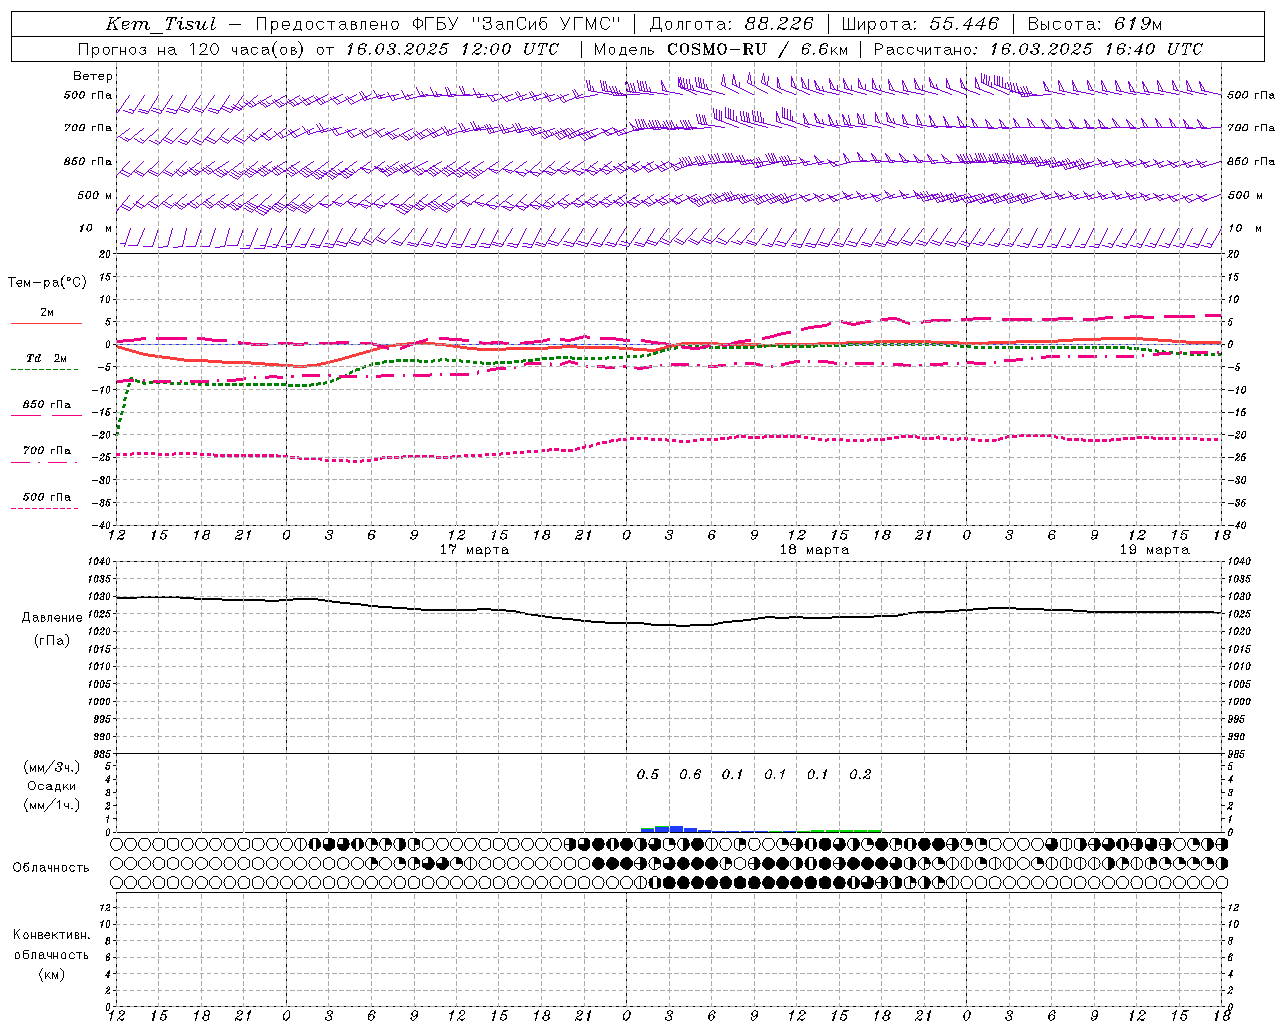Click the Облачность cloudiness label
This screenshot has height=1024, width=1280.
coord(51,867)
